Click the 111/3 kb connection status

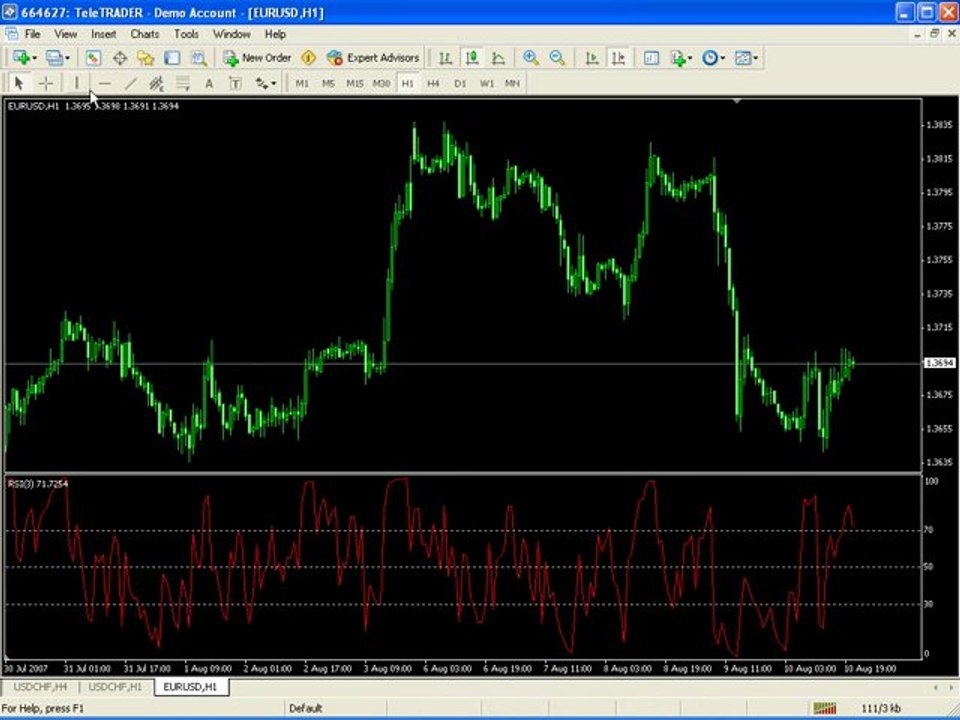pyautogui.click(x=880, y=708)
